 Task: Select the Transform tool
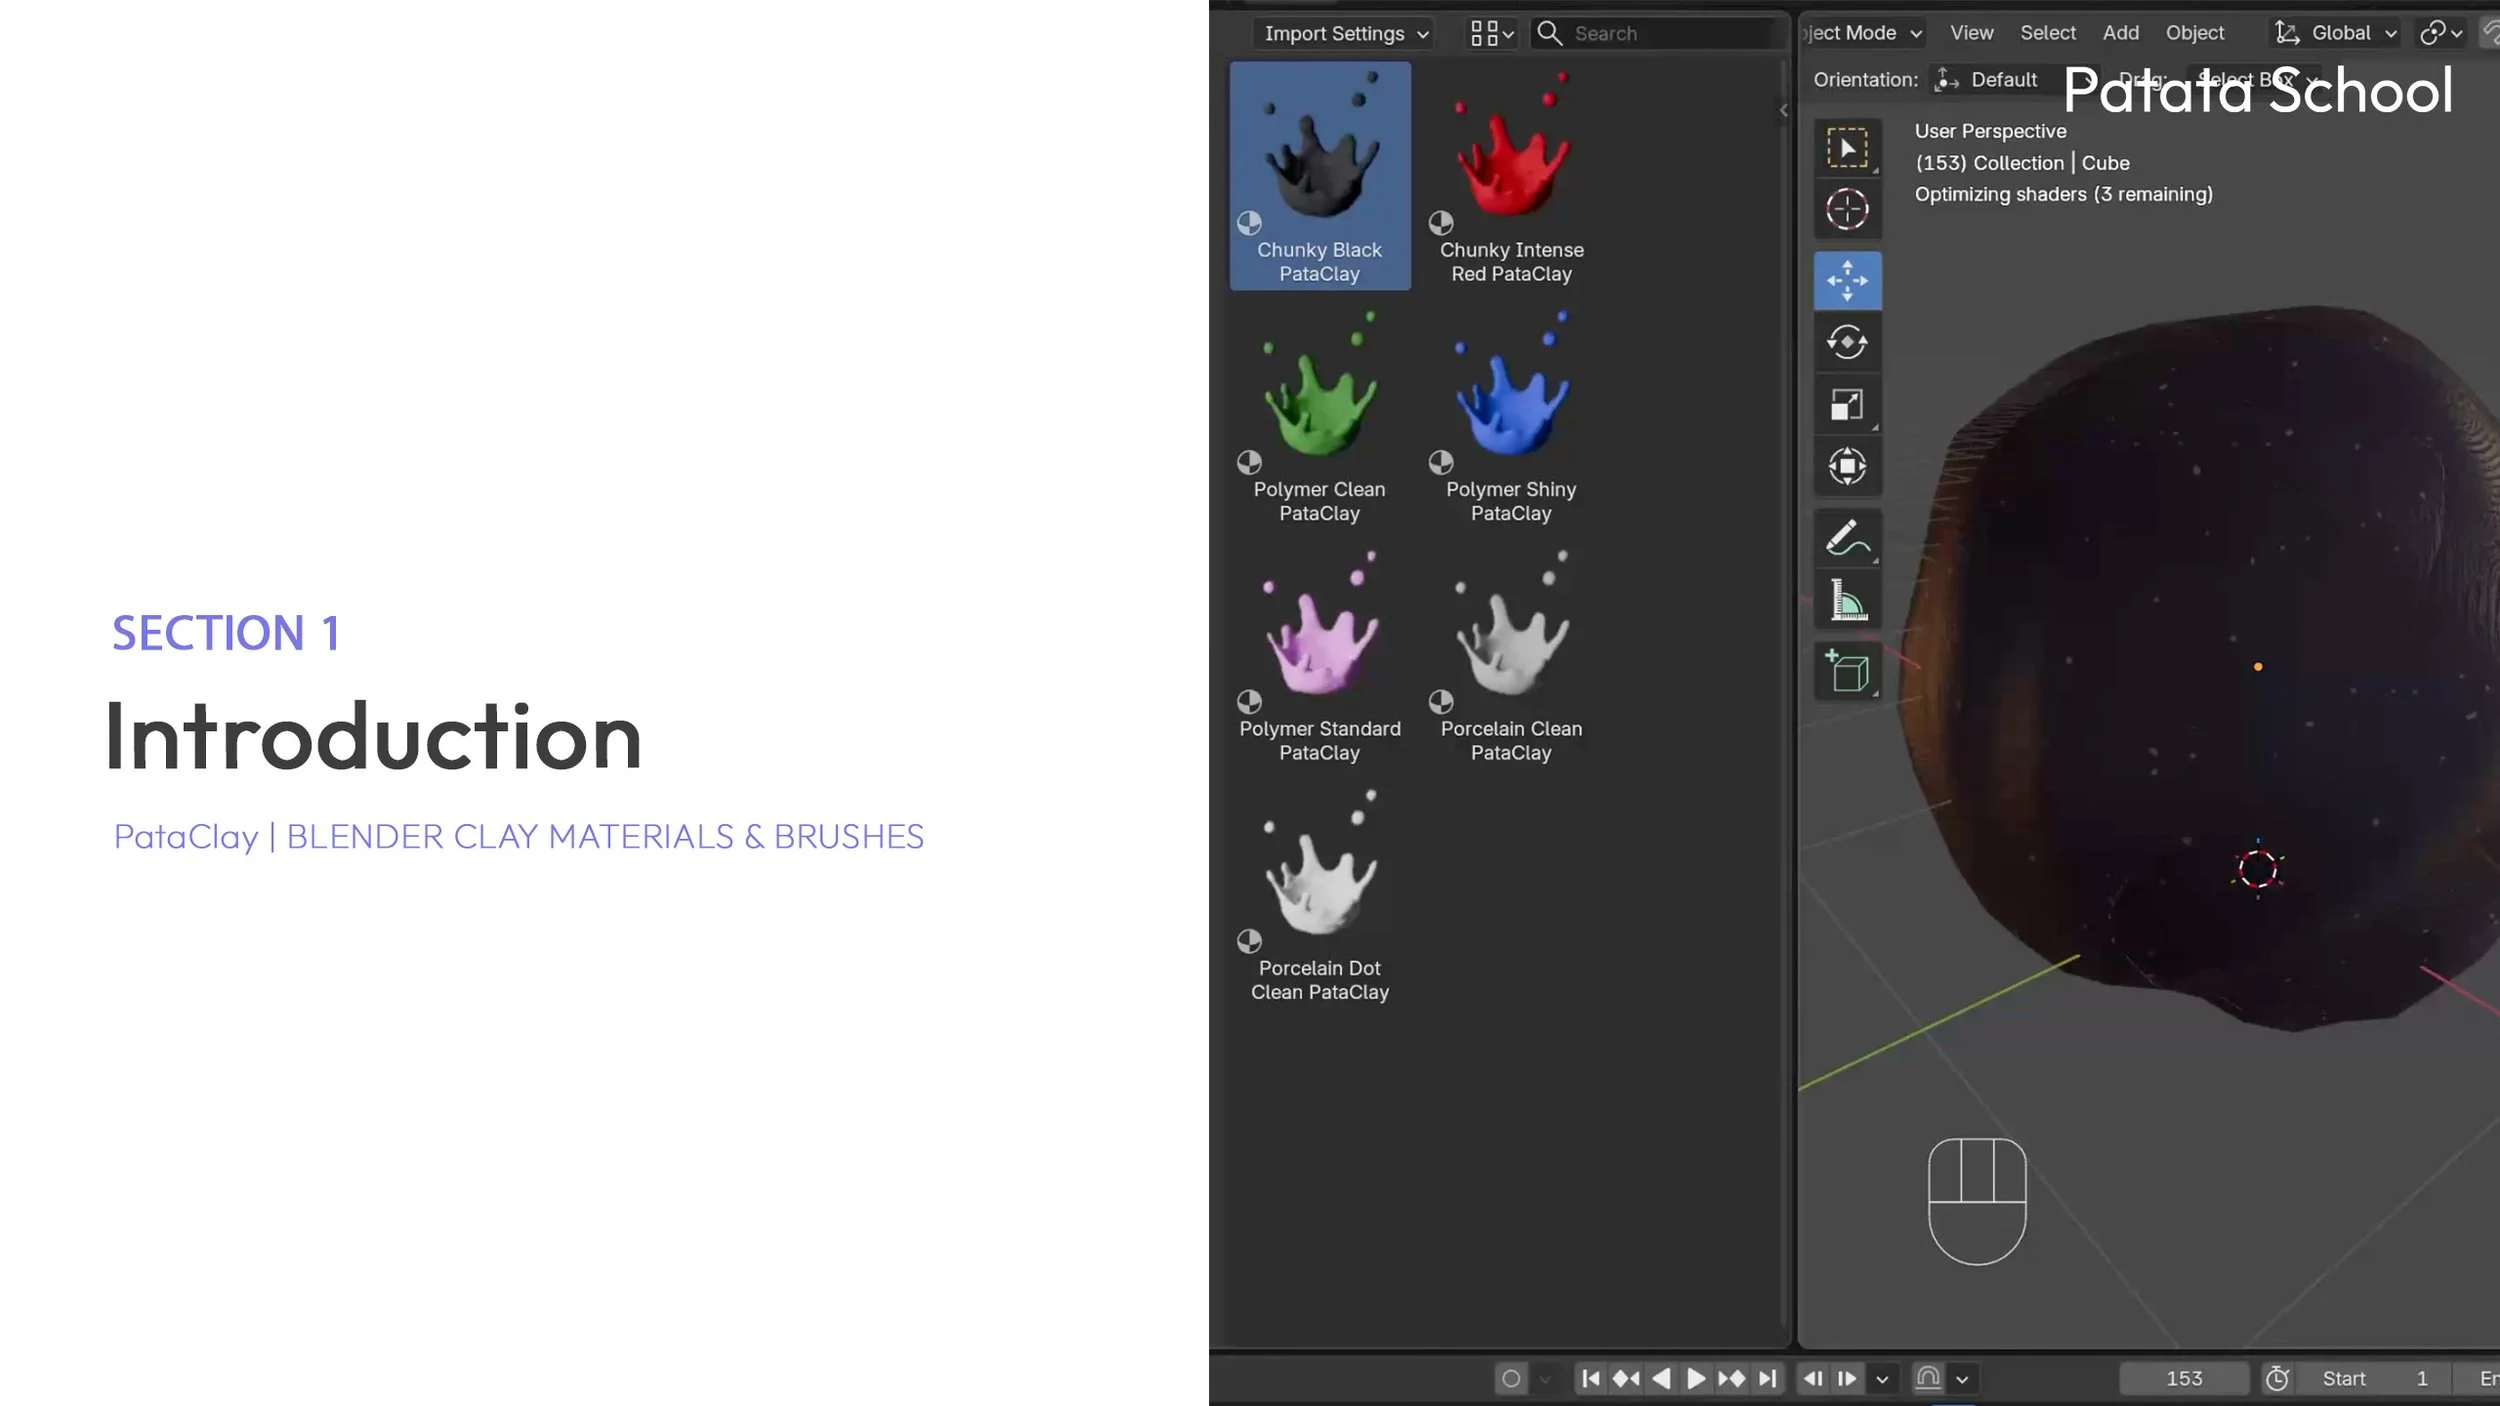pos(1846,466)
